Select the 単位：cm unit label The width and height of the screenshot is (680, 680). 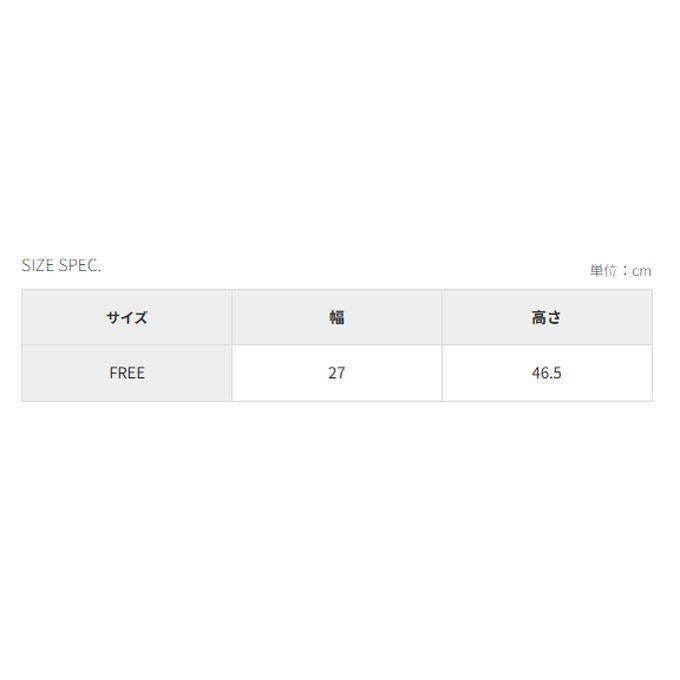tap(620, 271)
